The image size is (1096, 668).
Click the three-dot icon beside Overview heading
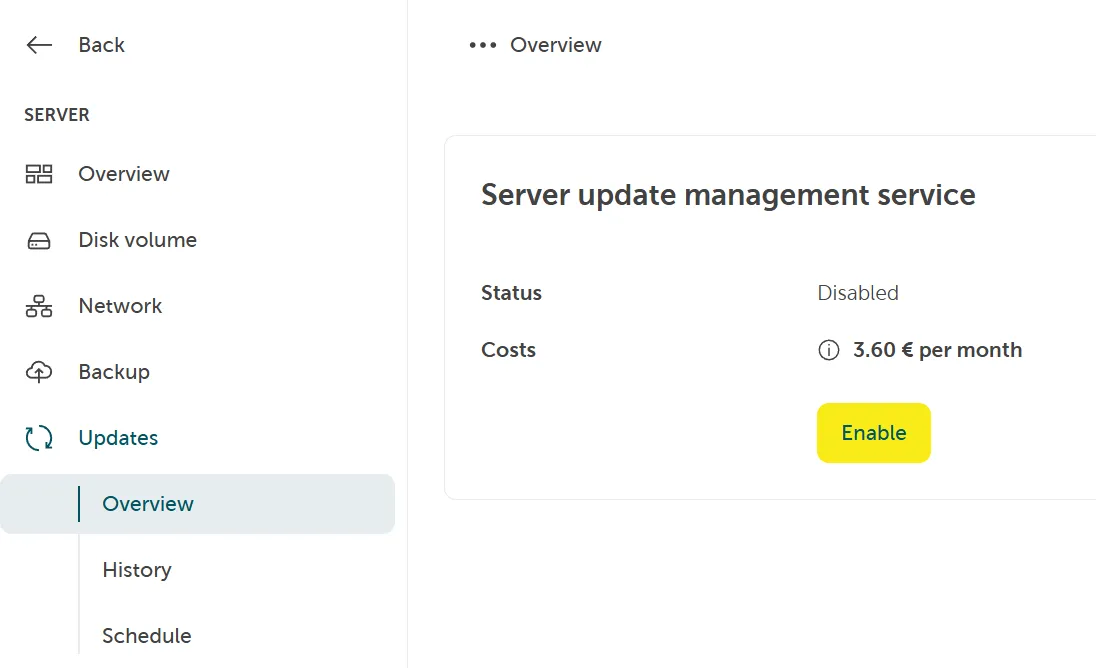point(481,44)
